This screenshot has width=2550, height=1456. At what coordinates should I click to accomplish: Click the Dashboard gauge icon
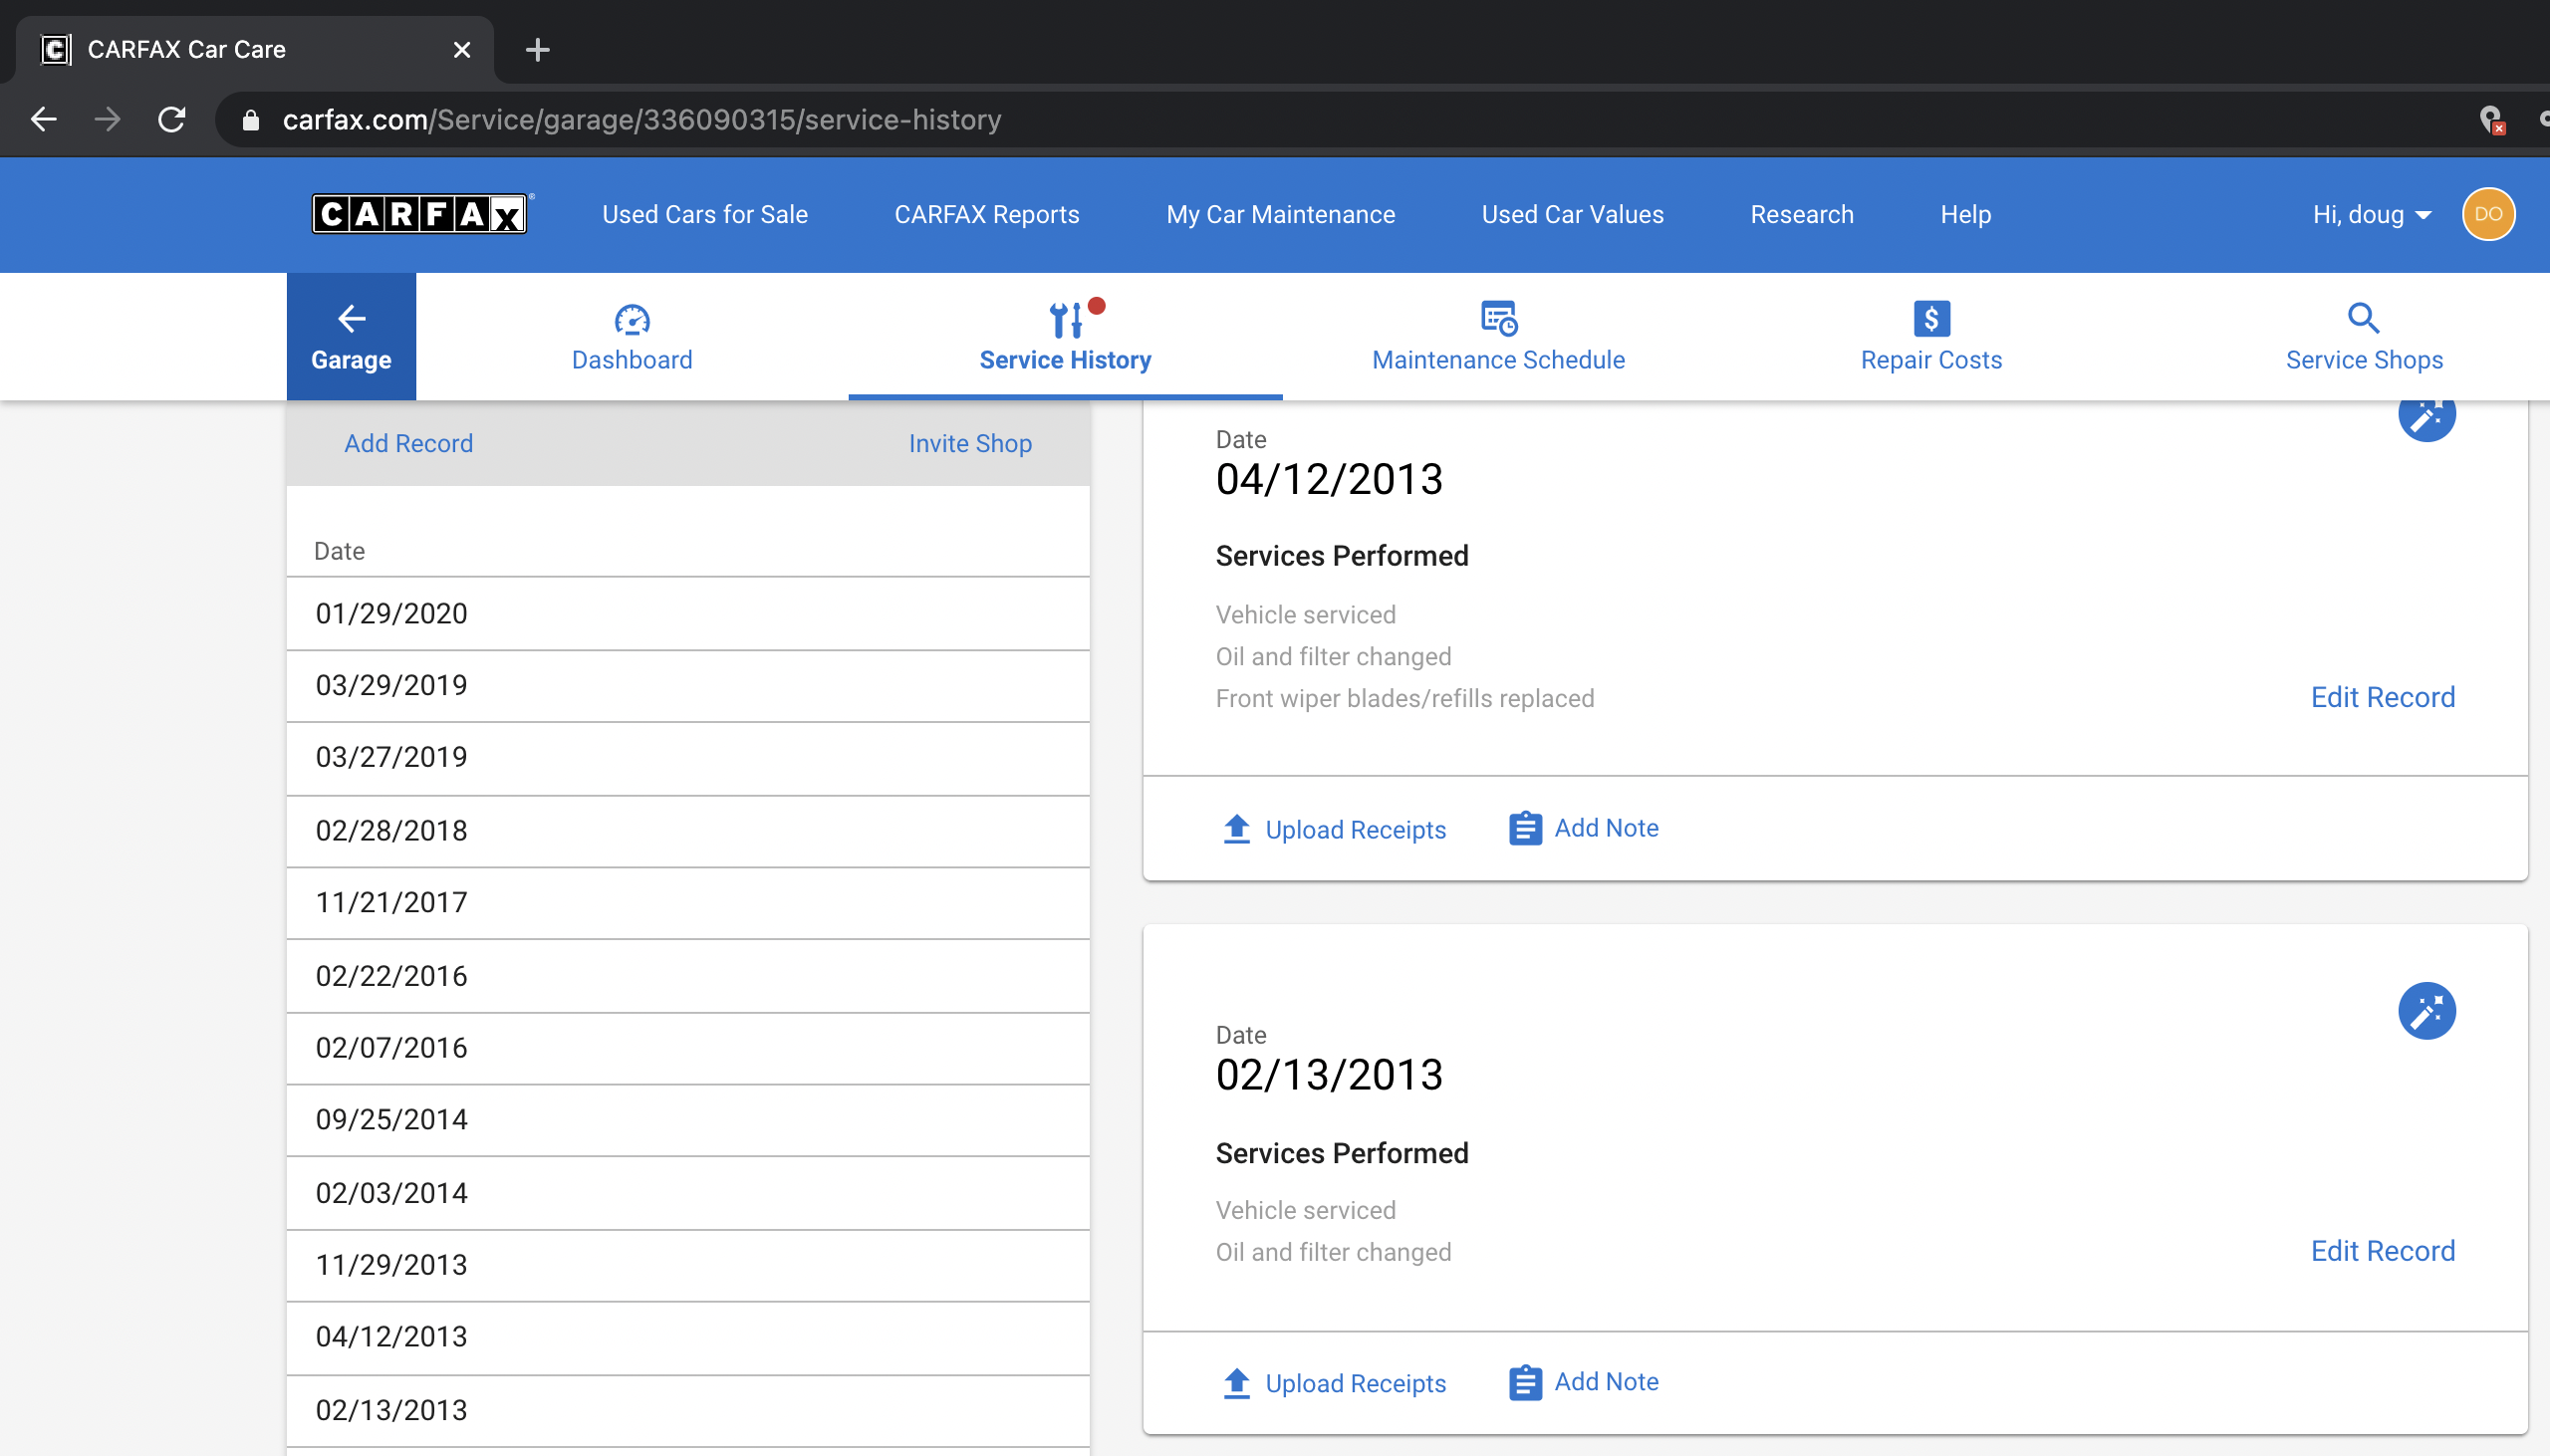pos(632,319)
